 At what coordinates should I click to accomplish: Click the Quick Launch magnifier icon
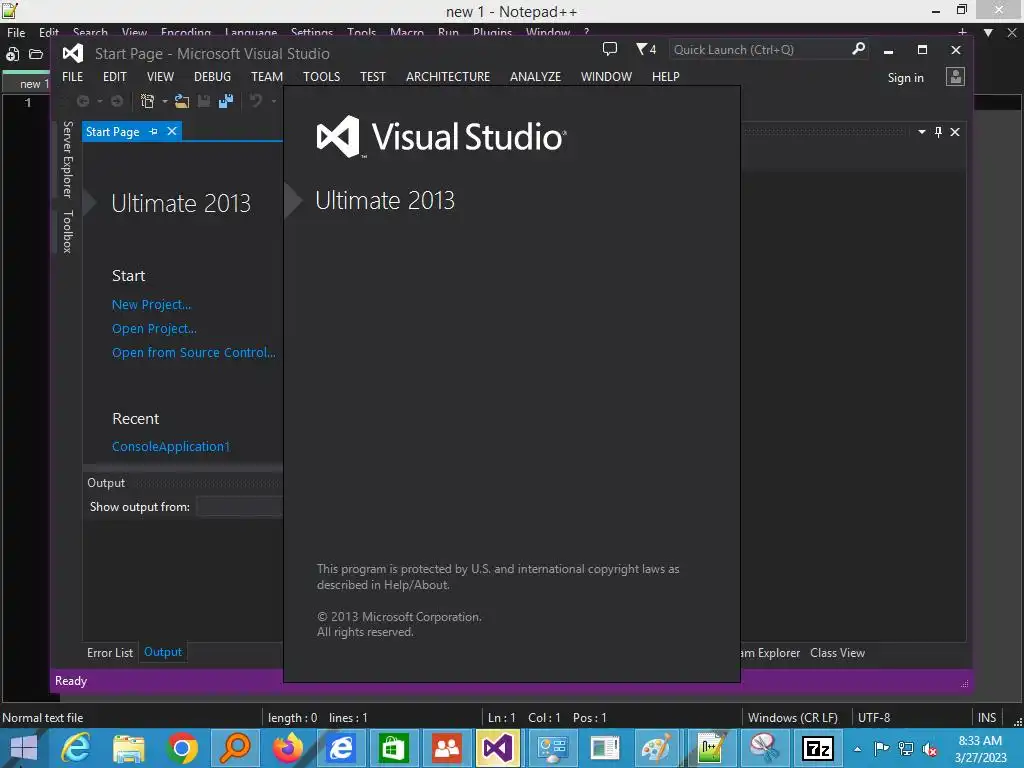tap(858, 49)
